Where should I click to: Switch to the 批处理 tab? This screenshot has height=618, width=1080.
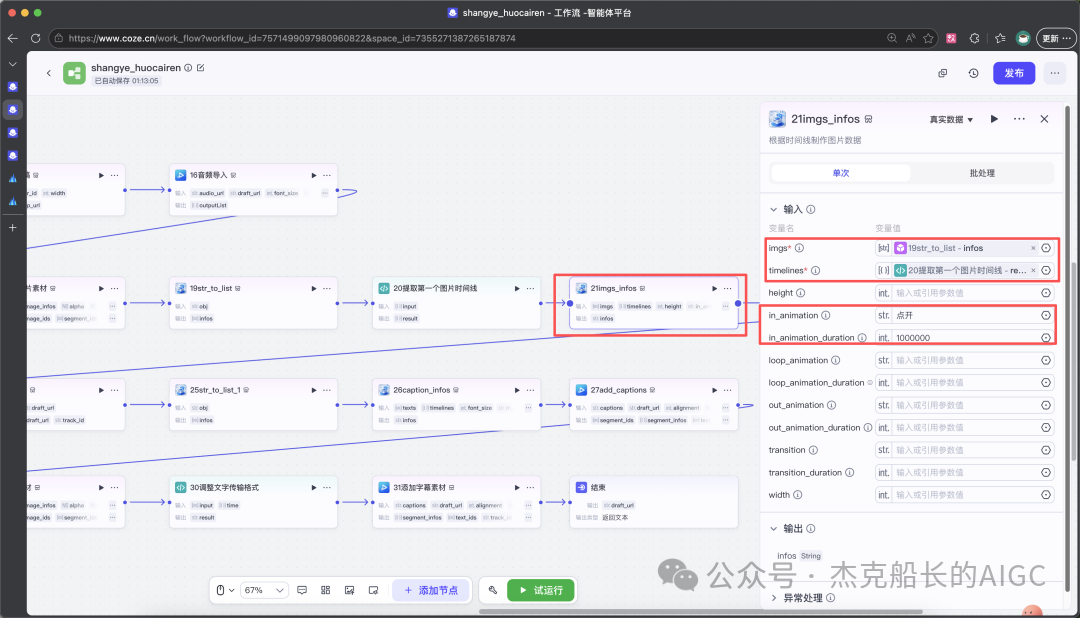[x=982, y=173]
